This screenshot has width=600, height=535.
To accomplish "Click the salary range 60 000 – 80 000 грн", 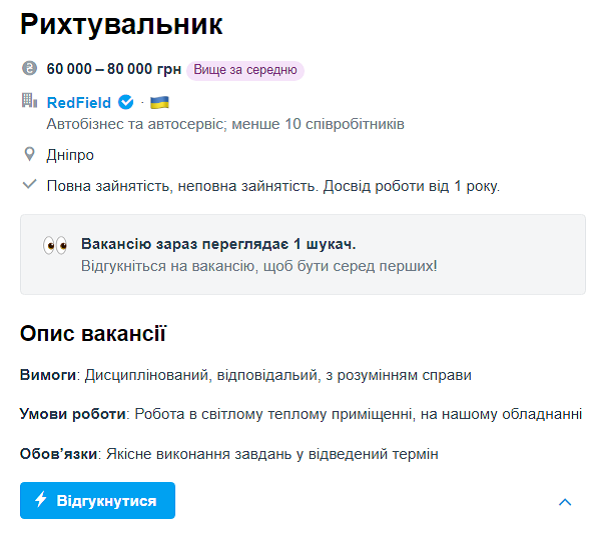I will [x=114, y=70].
